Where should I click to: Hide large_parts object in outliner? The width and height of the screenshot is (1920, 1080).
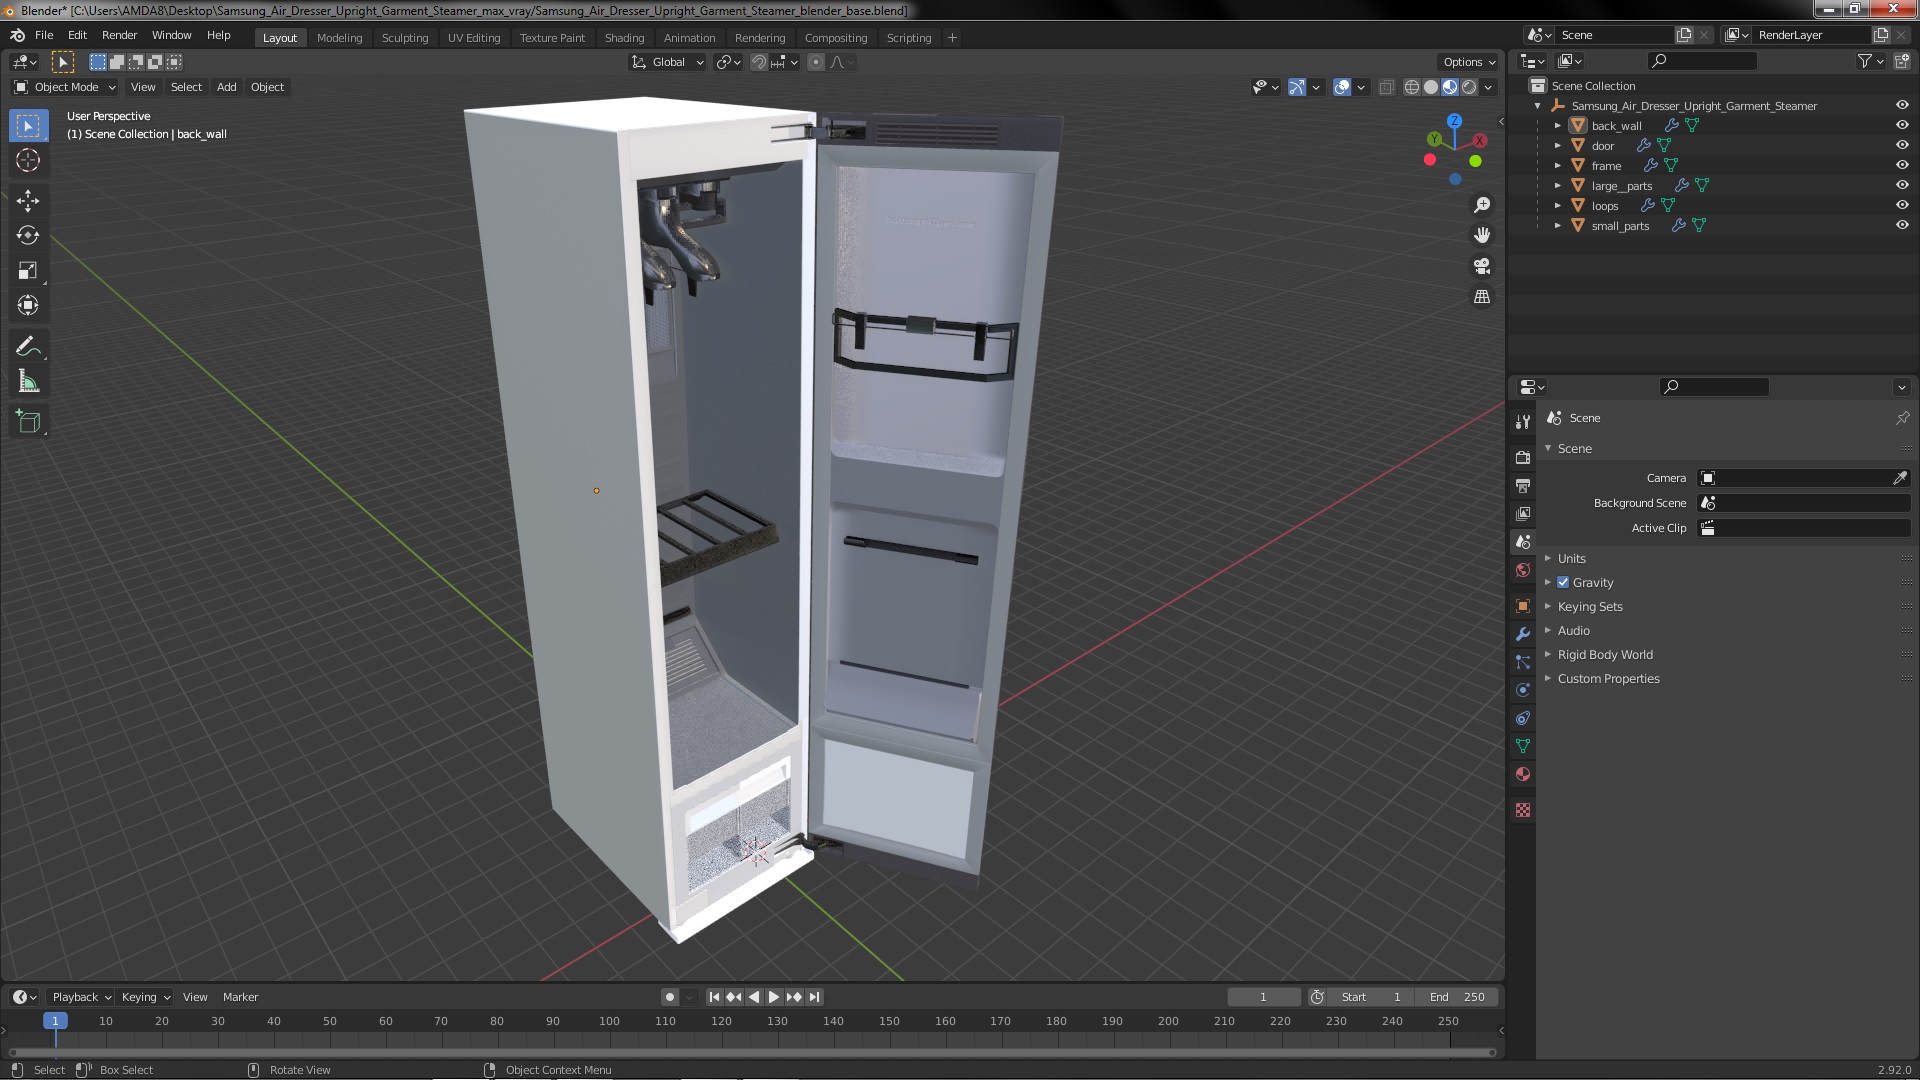pyautogui.click(x=1901, y=185)
